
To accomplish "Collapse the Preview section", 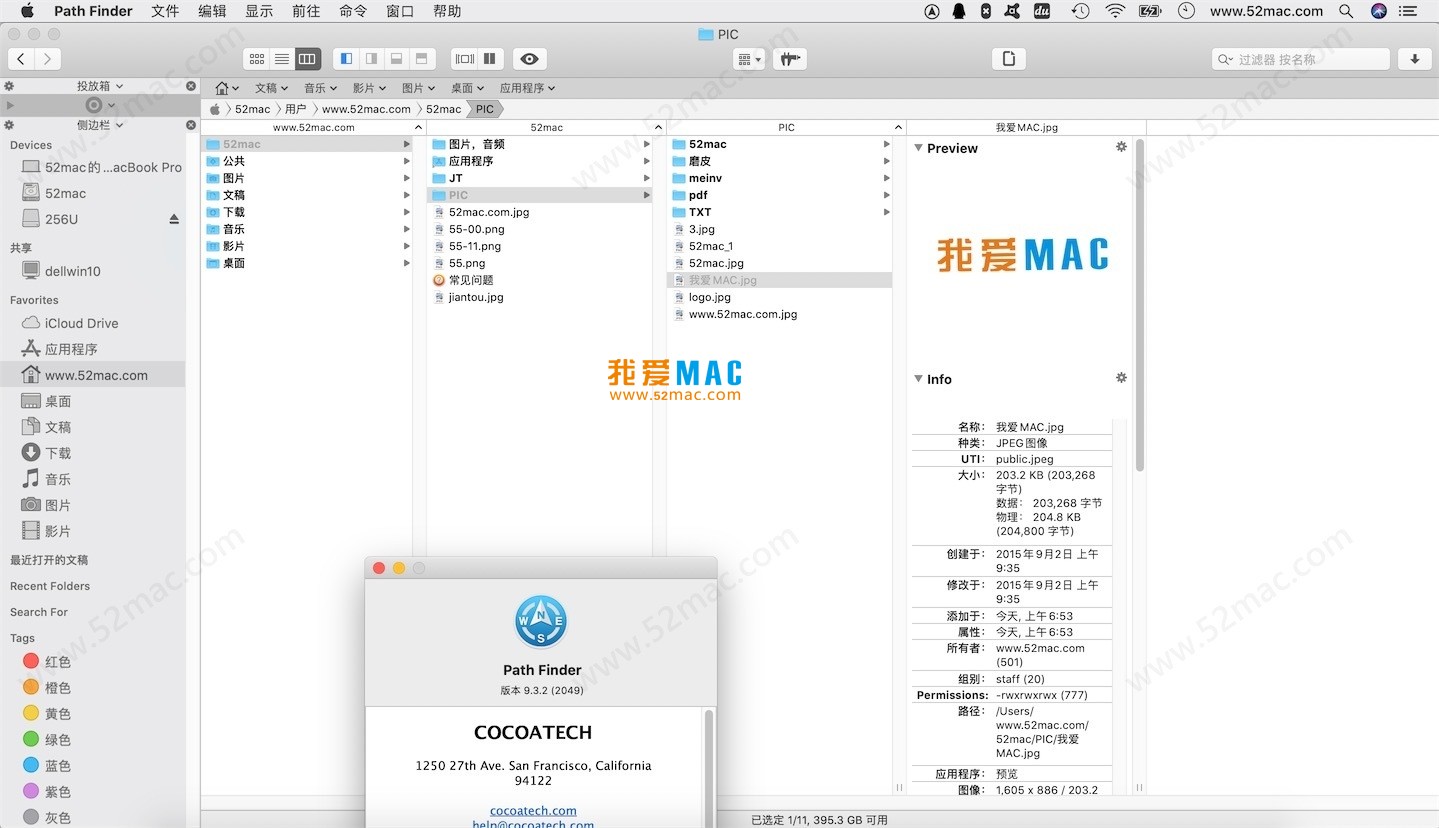I will [x=919, y=148].
